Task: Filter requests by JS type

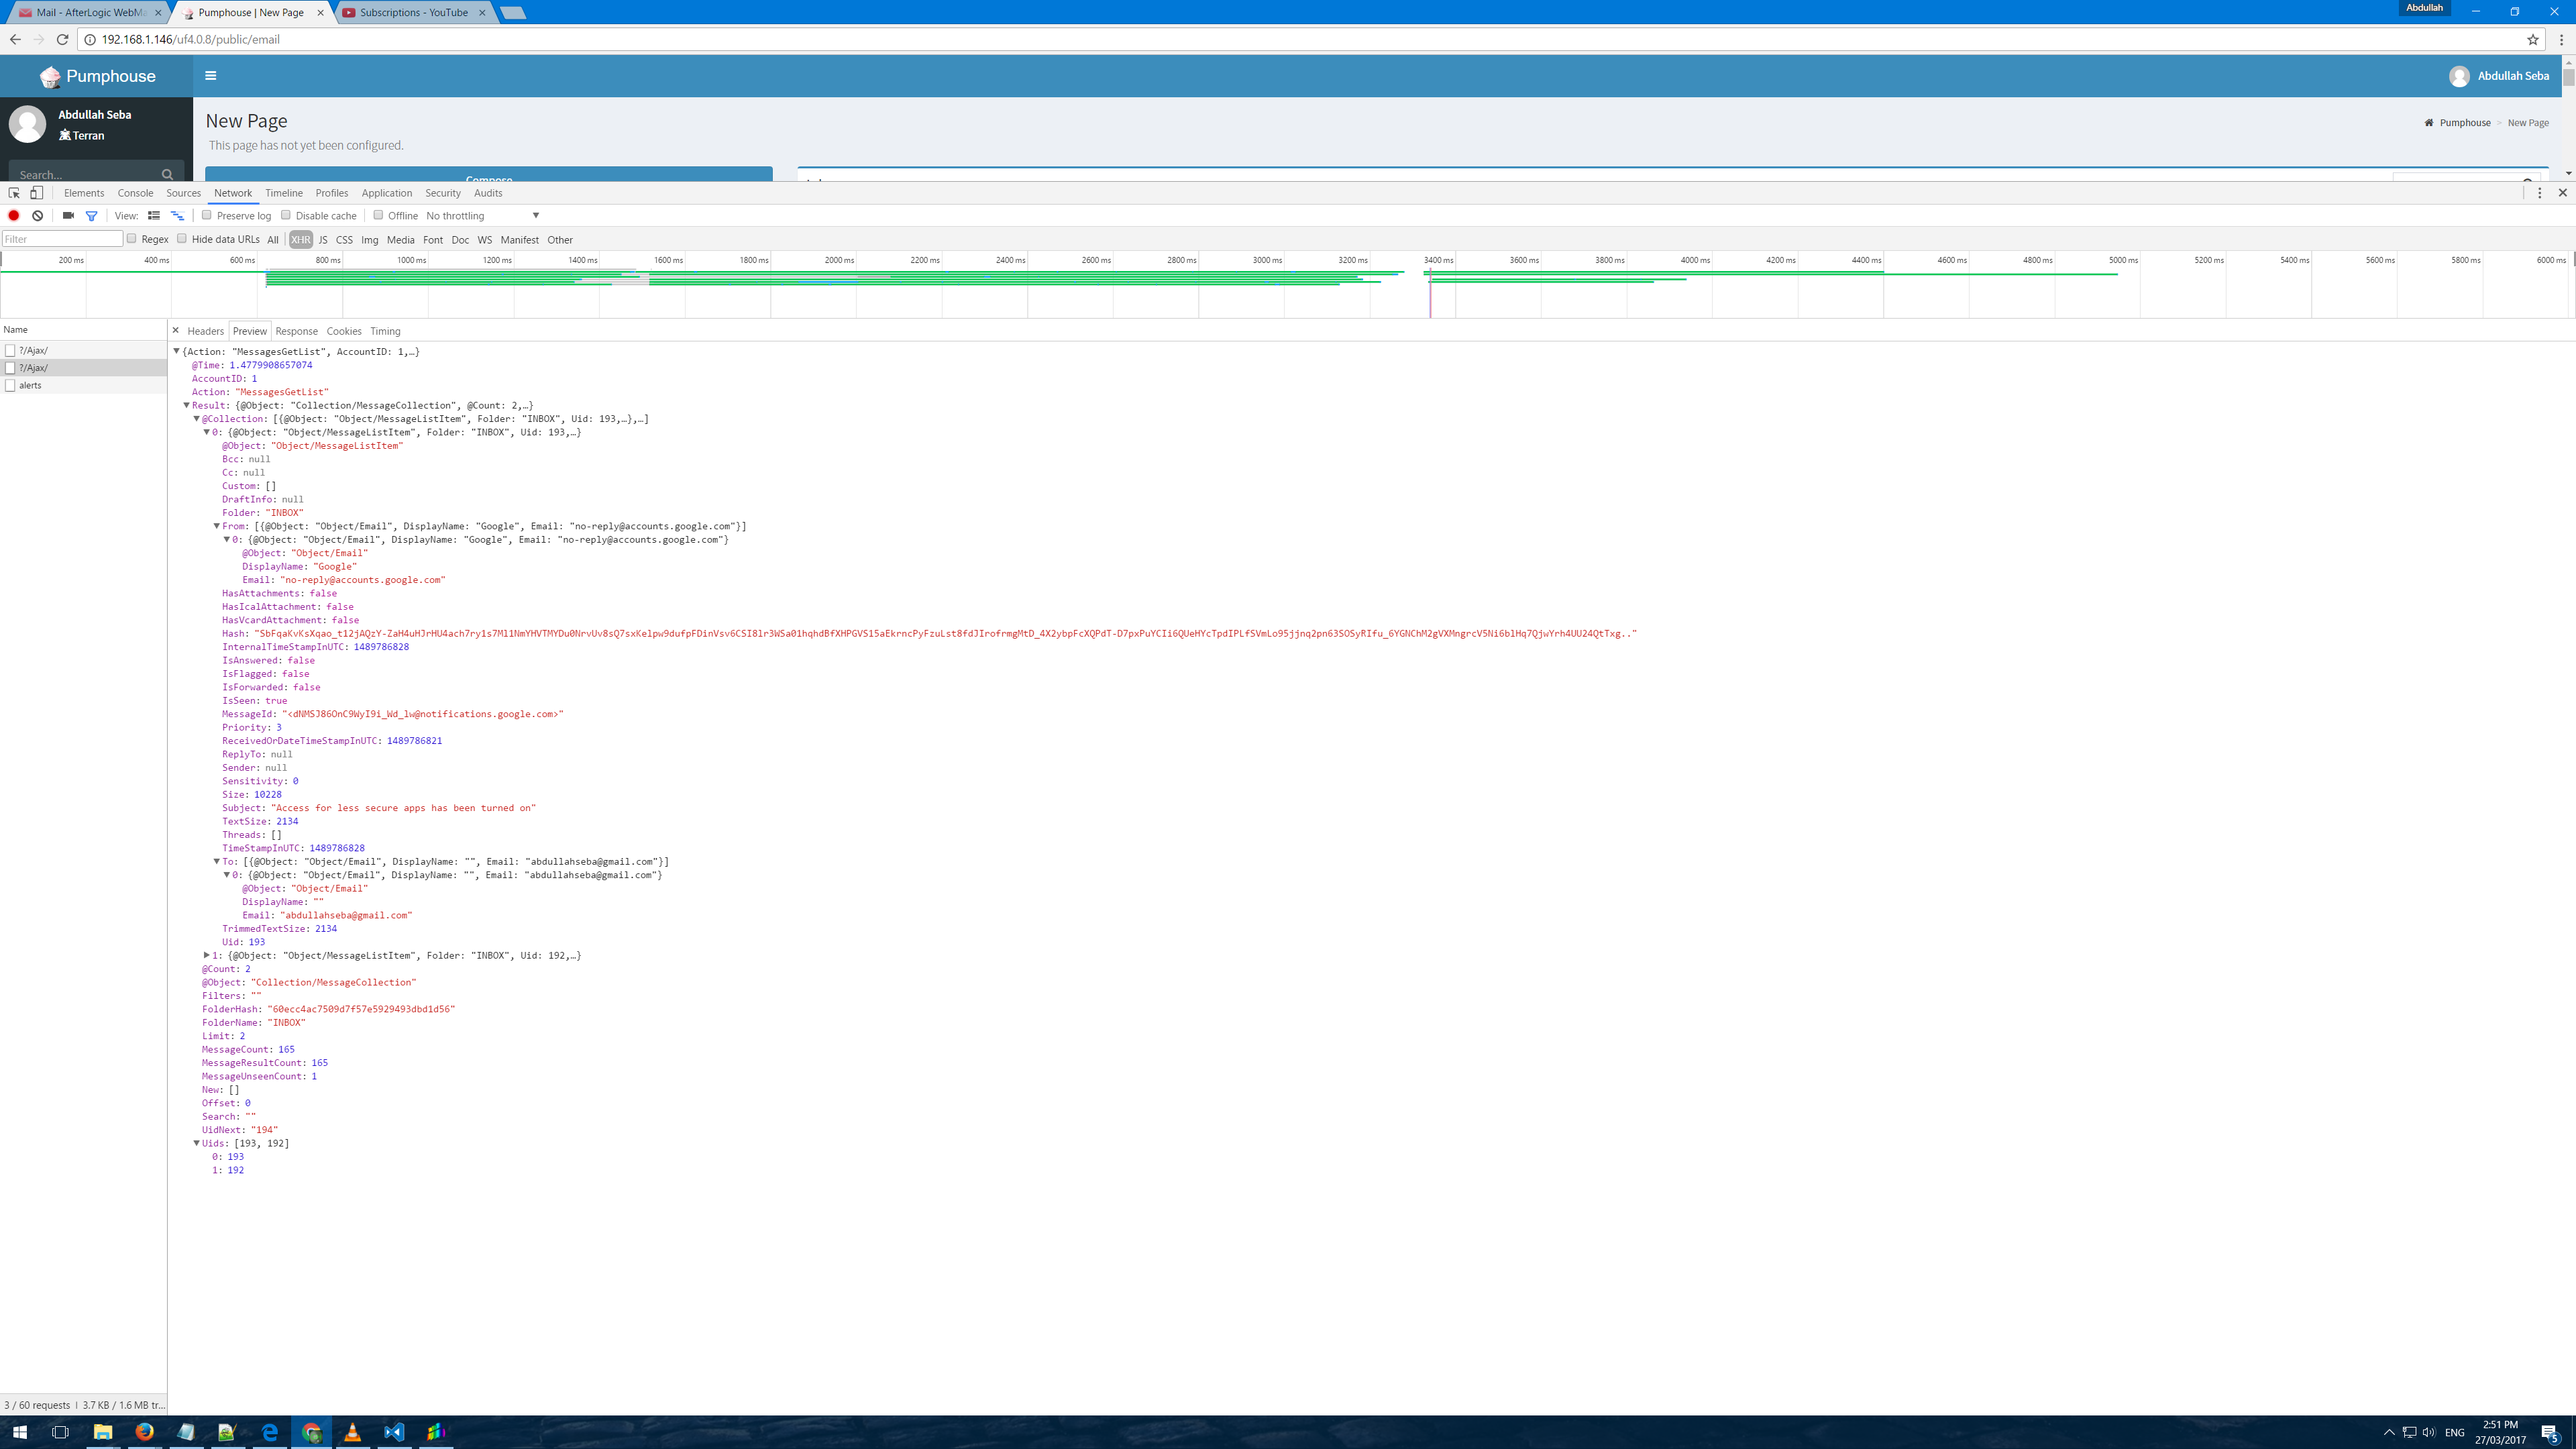Action: (322, 240)
